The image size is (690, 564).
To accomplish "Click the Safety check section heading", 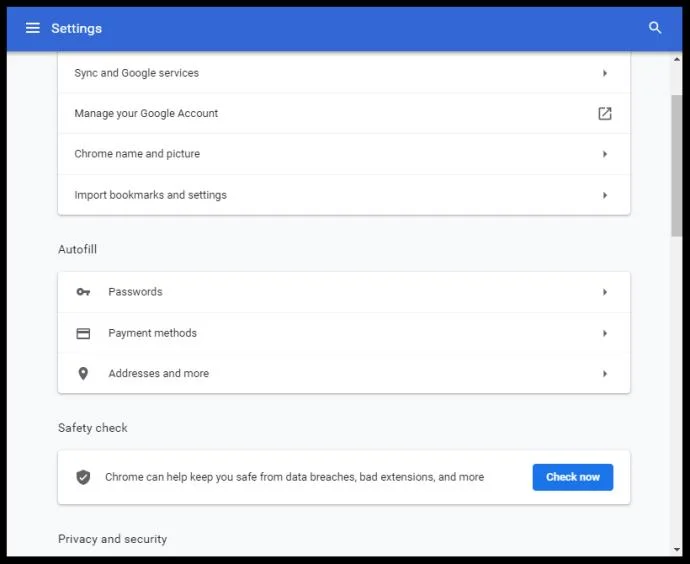I will pos(93,428).
